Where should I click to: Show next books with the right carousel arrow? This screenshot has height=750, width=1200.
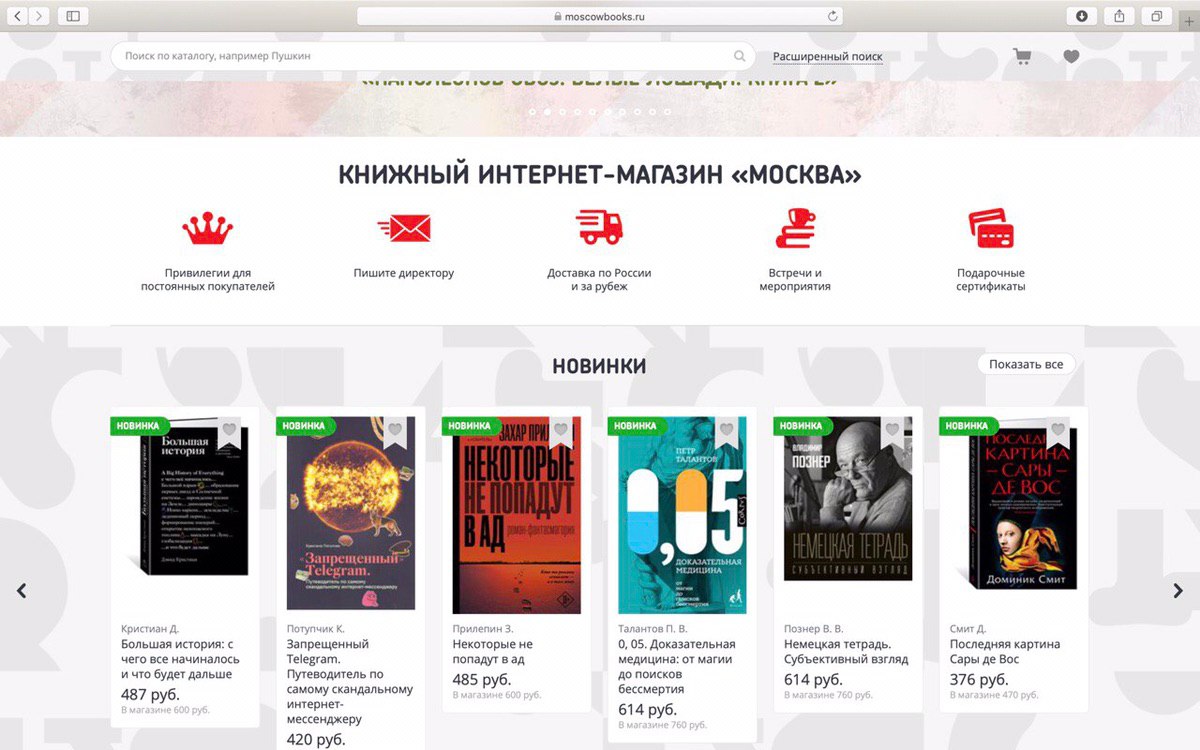(1178, 591)
